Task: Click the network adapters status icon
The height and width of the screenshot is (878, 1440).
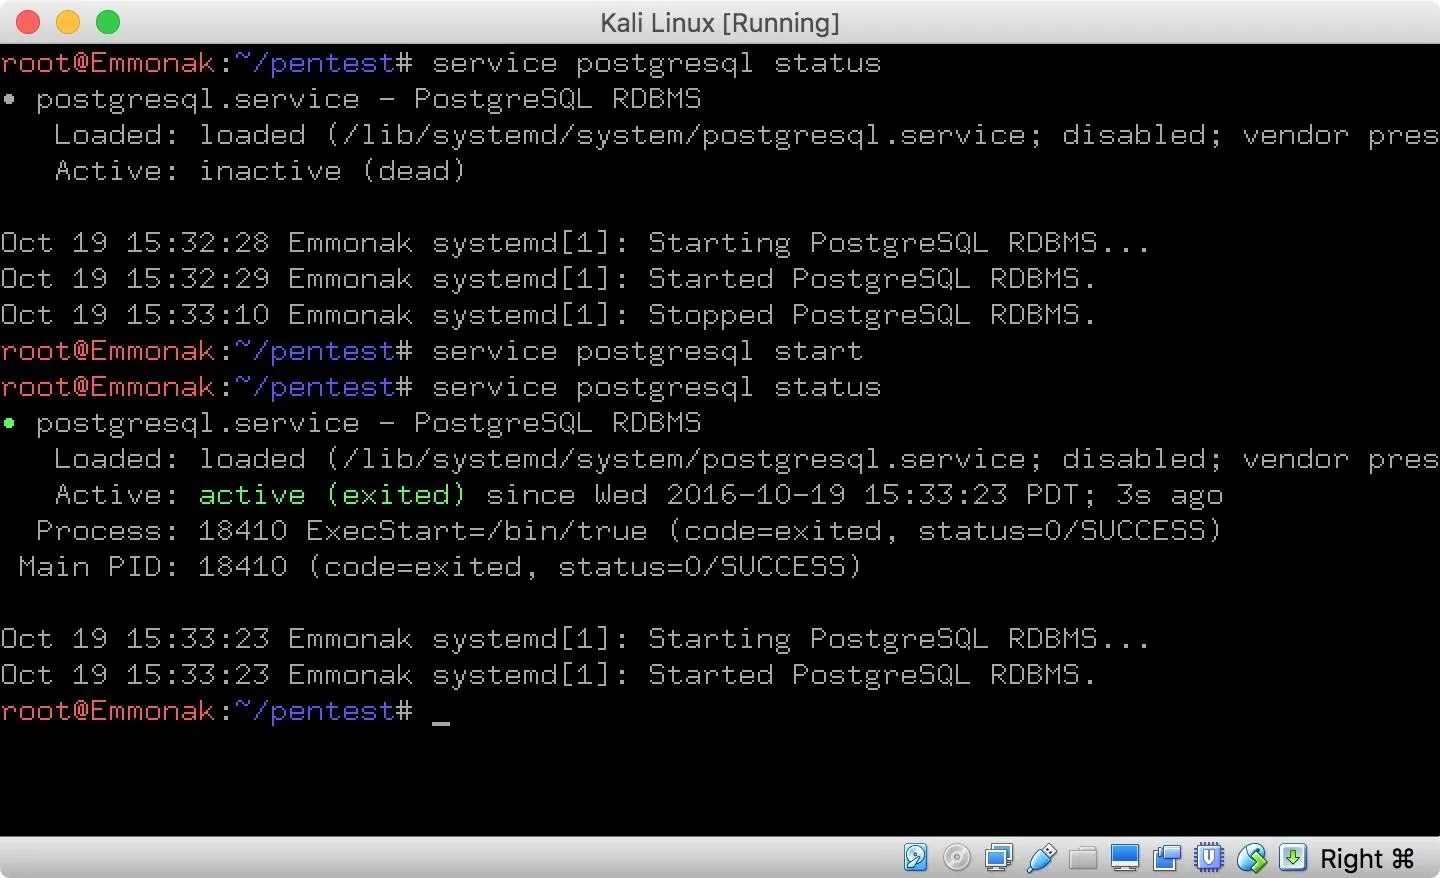Action: point(999,858)
